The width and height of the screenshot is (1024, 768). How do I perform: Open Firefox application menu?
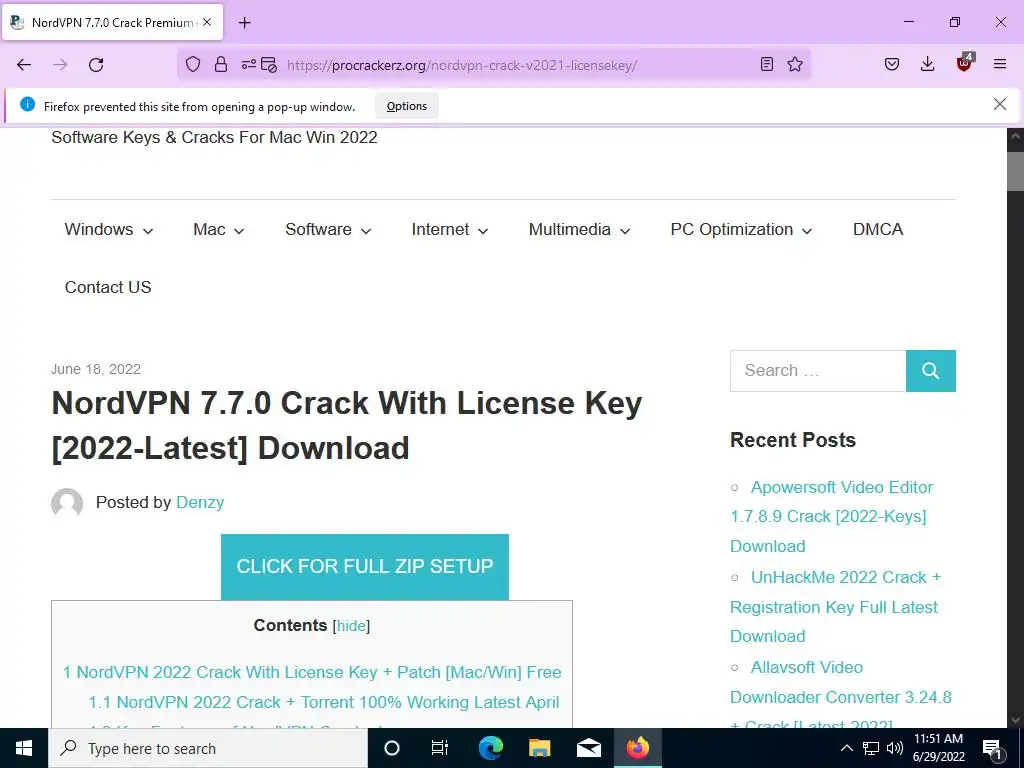point(1000,64)
